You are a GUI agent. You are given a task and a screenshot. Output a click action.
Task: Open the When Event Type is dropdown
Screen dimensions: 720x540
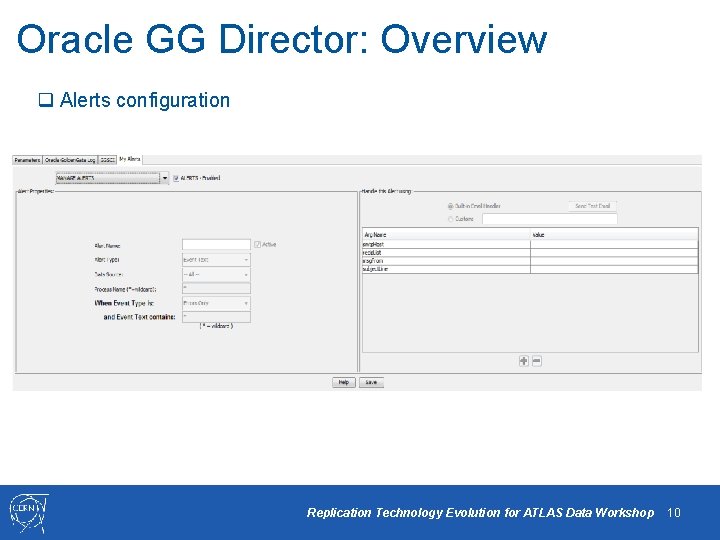pyautogui.click(x=216, y=303)
